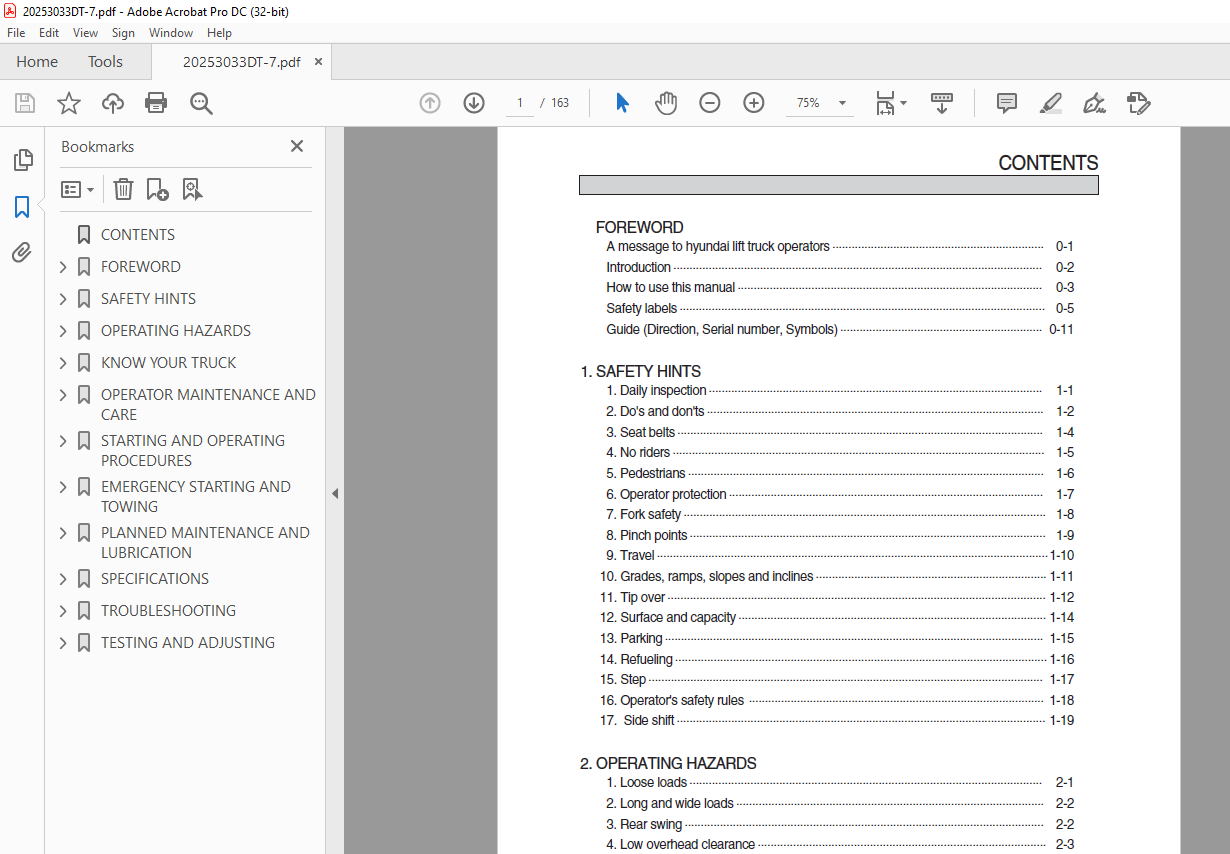The height and width of the screenshot is (854, 1230).
Task: Open the SPECIFICATIONS bookmark
Action: point(155,579)
